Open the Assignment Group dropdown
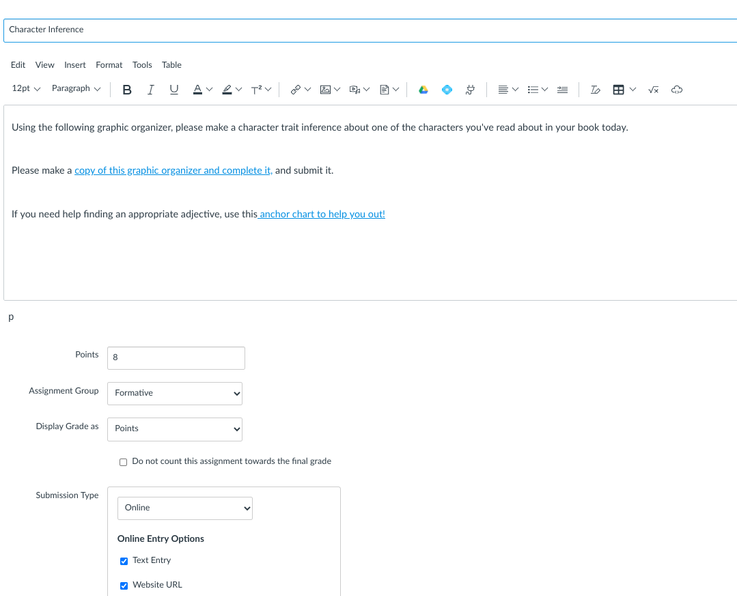 pyautogui.click(x=175, y=393)
